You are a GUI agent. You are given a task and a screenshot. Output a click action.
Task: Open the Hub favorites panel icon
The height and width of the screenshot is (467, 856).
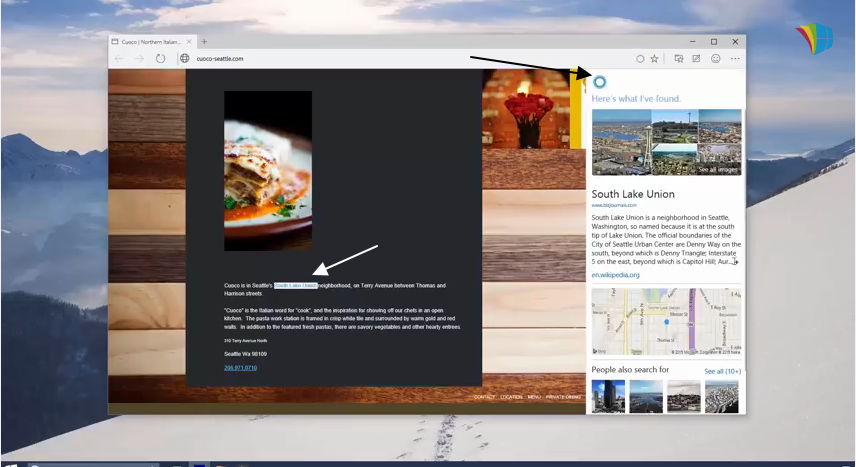point(679,58)
